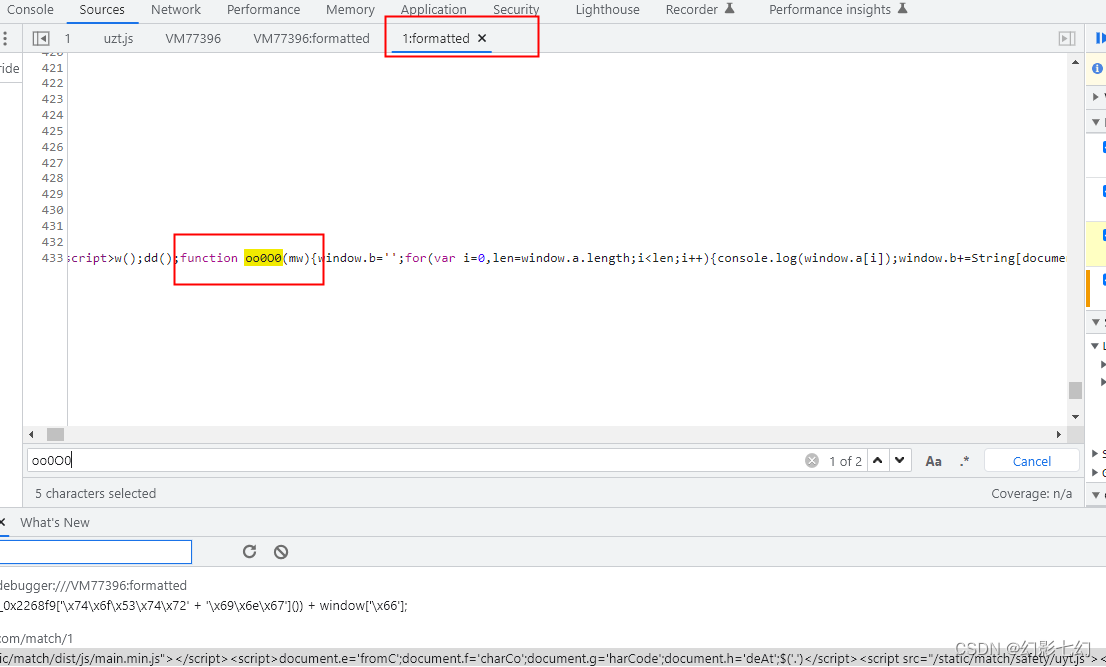Open the three-dot more options menu

tap(5, 38)
